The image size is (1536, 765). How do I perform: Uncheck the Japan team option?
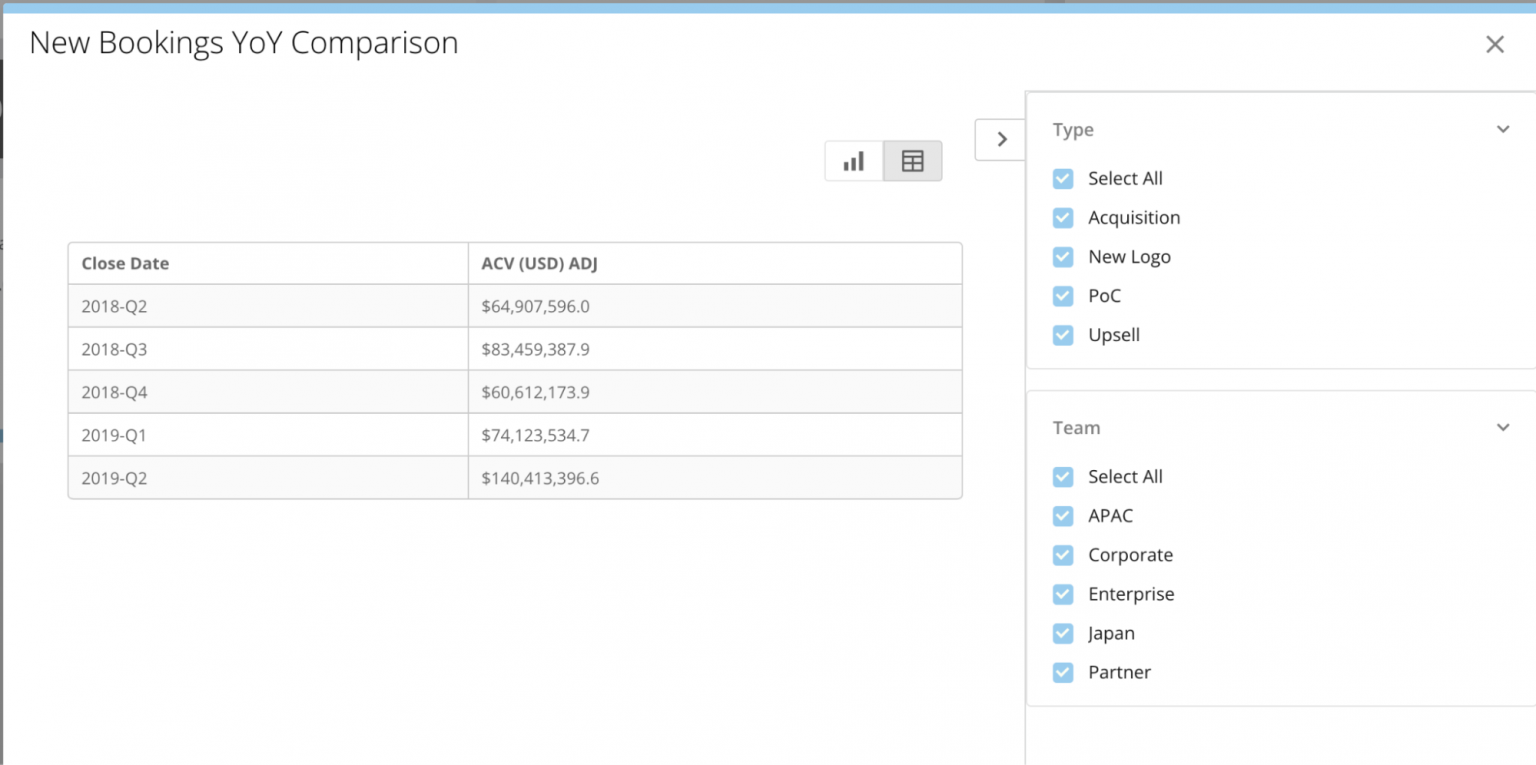(x=1062, y=633)
